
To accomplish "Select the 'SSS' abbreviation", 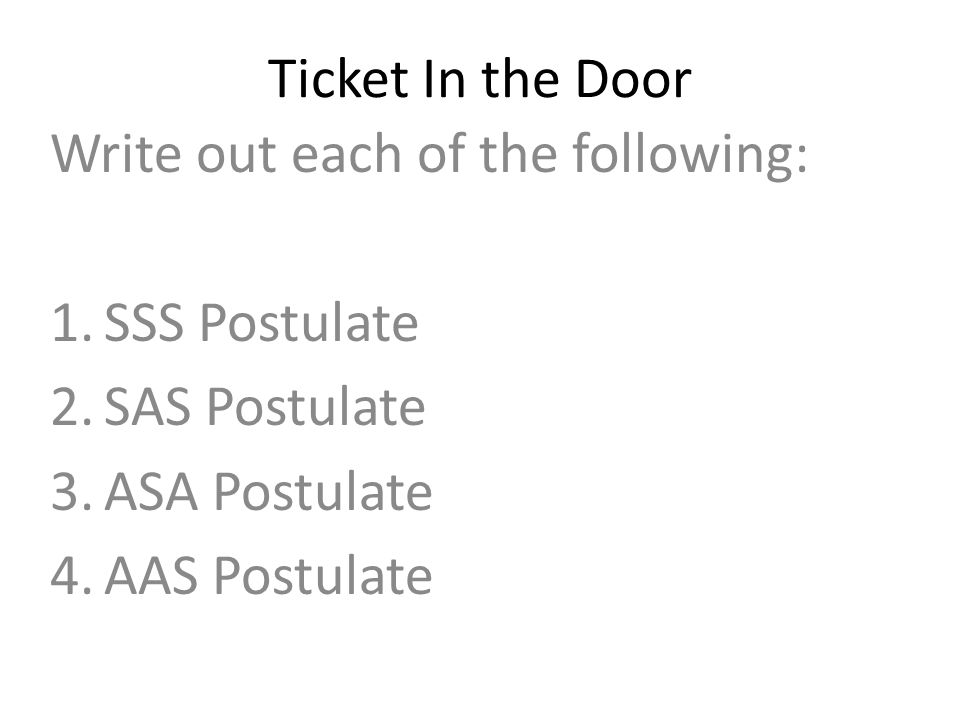I will click(144, 323).
